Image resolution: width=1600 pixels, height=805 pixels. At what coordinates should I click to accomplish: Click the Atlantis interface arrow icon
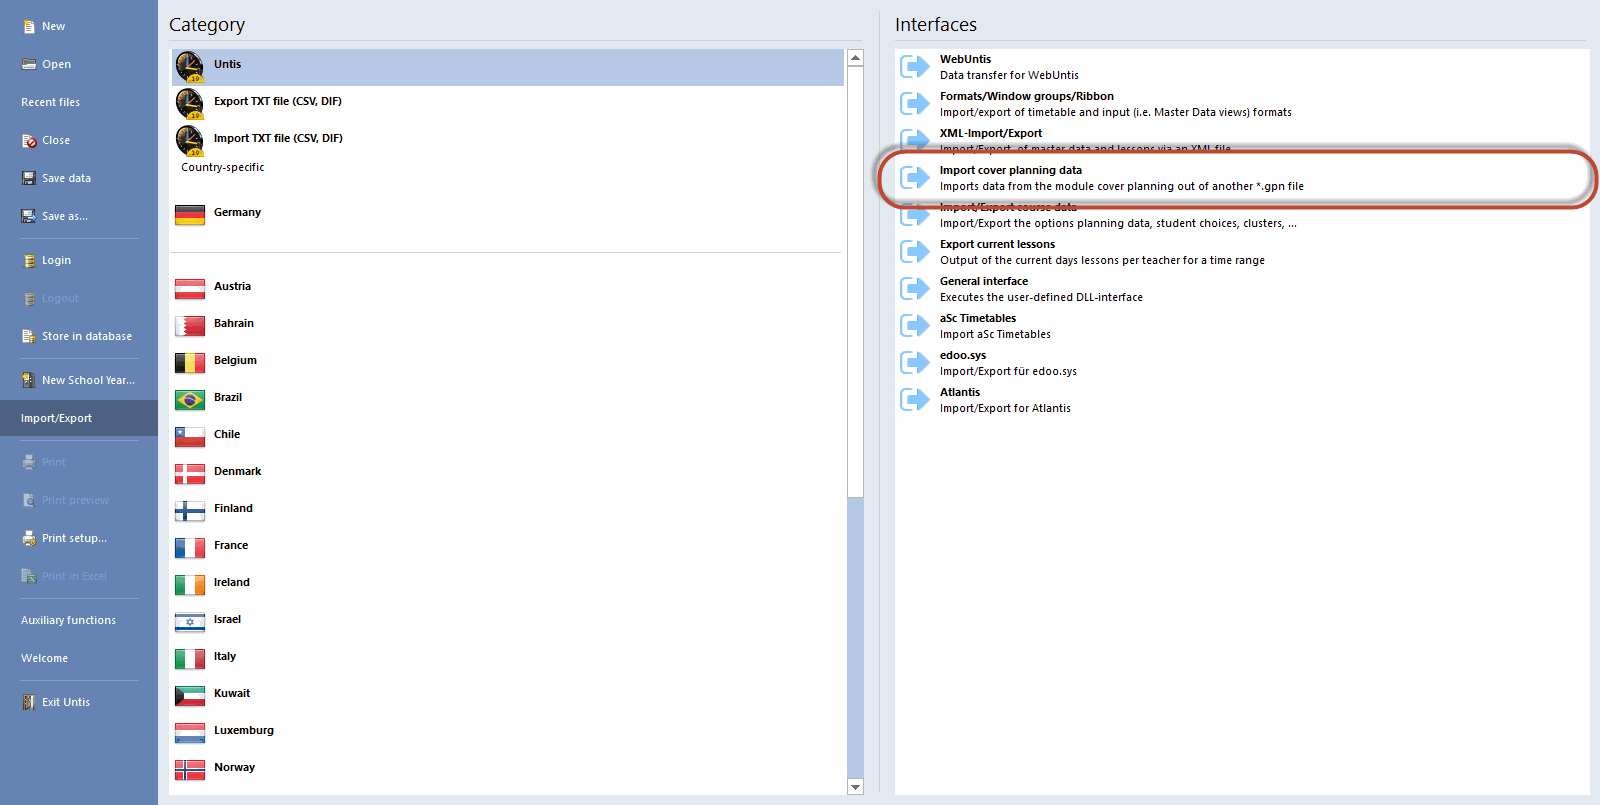click(x=915, y=400)
